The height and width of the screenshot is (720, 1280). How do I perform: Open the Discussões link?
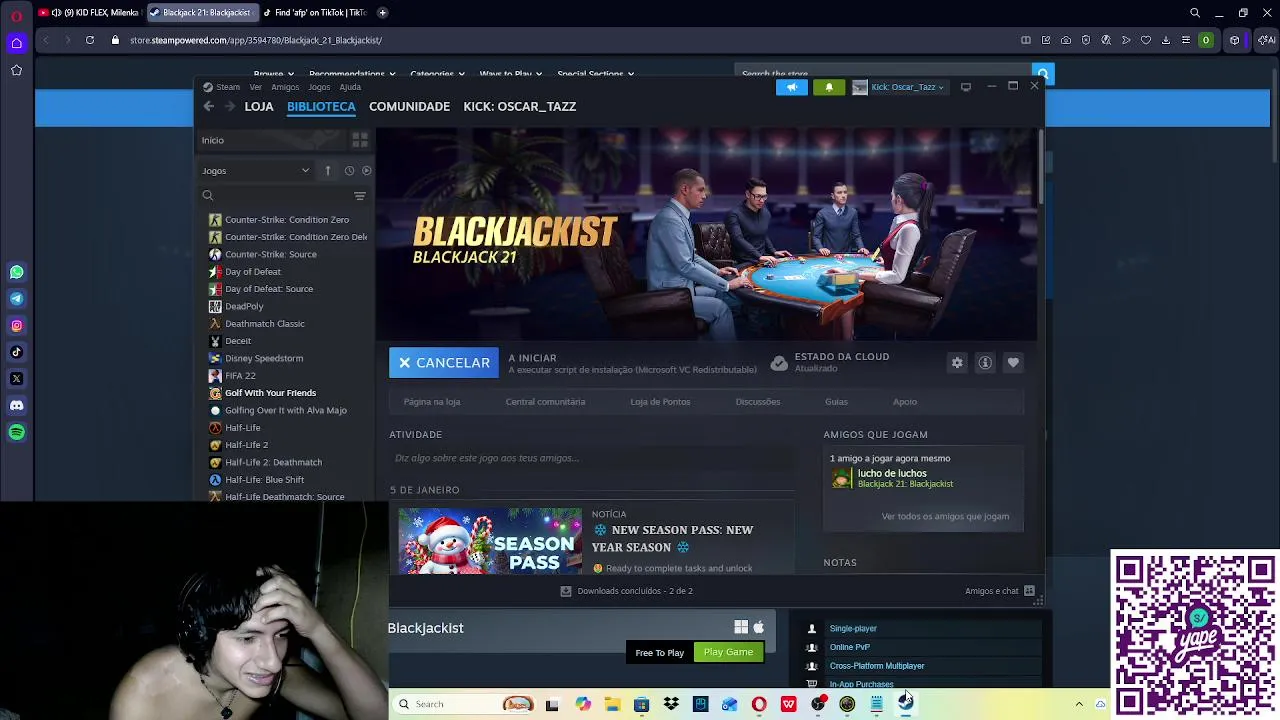click(758, 402)
